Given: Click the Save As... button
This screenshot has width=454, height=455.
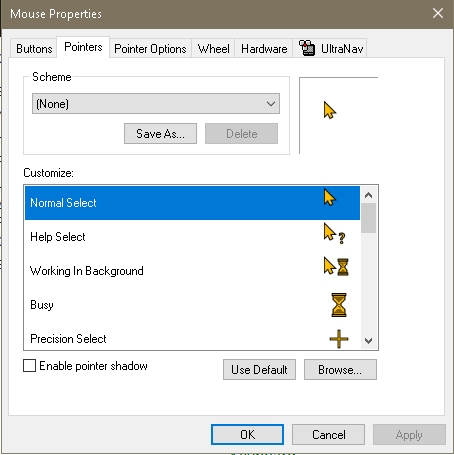Looking at the screenshot, I should [x=160, y=134].
